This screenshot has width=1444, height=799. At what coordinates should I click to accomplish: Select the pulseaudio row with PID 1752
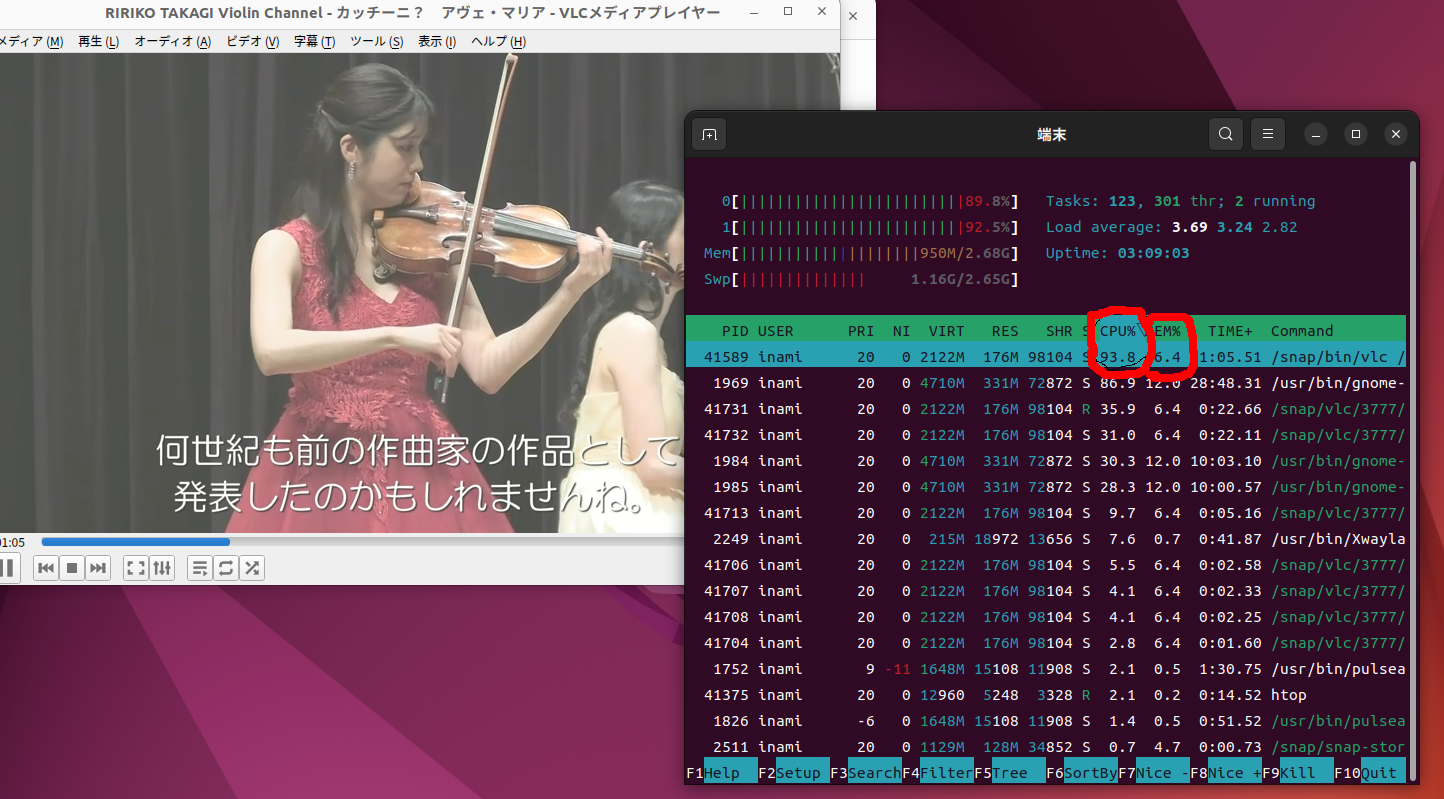point(1046,669)
